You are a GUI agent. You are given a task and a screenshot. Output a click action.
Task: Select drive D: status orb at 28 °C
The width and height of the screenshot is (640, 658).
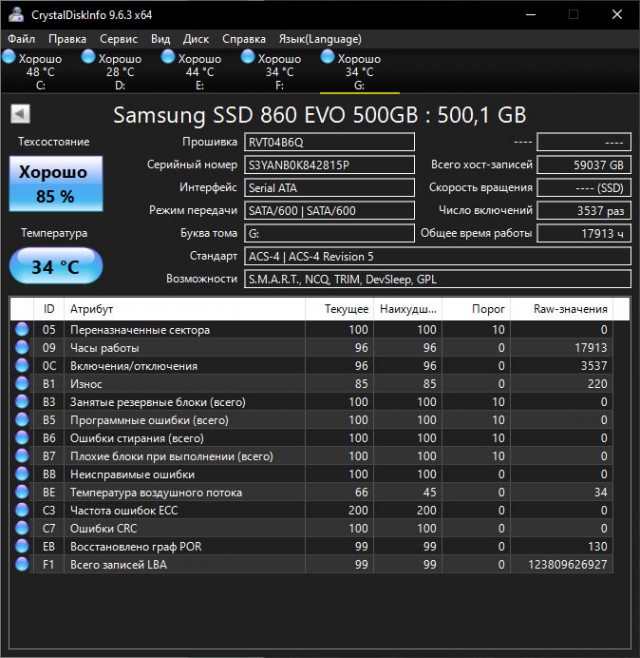click(x=90, y=58)
